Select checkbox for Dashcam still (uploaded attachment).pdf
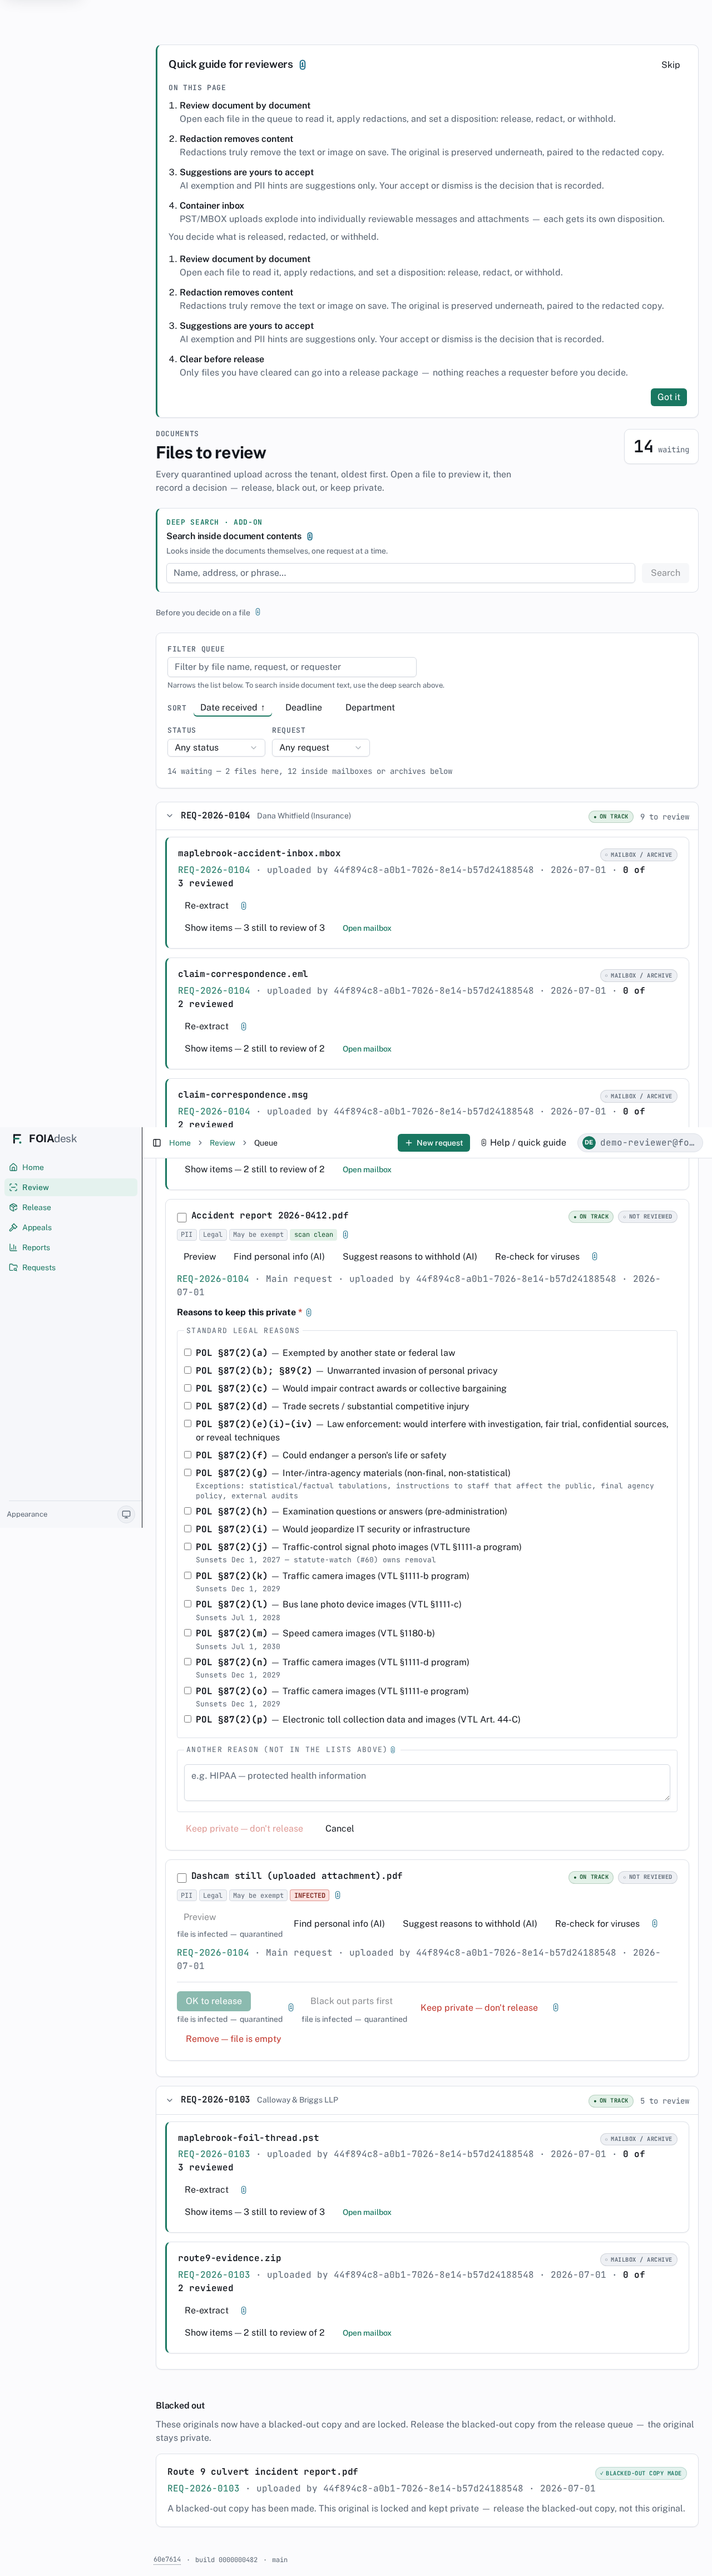This screenshot has height=2576, width=712. [x=182, y=1878]
